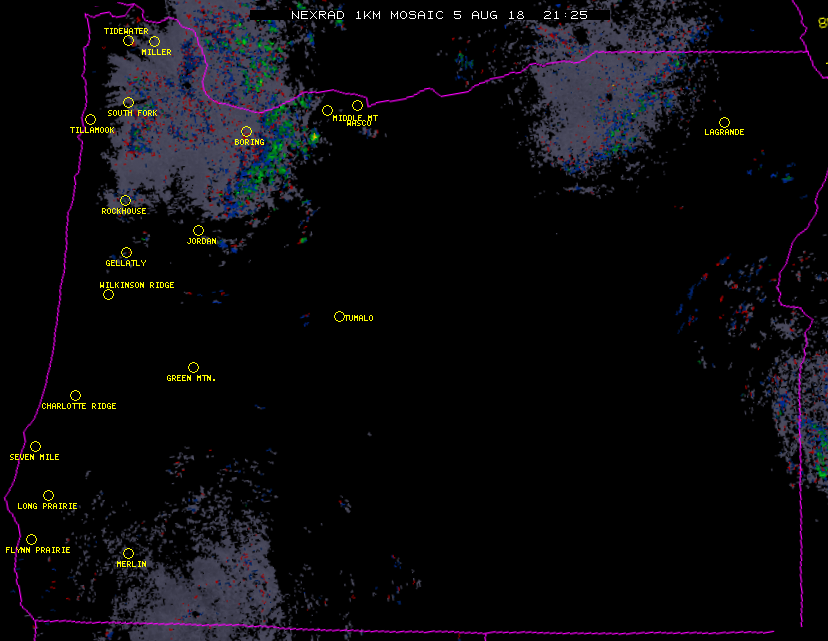Select the Tillamook station circle
The height and width of the screenshot is (641, 828).
tap(90, 119)
